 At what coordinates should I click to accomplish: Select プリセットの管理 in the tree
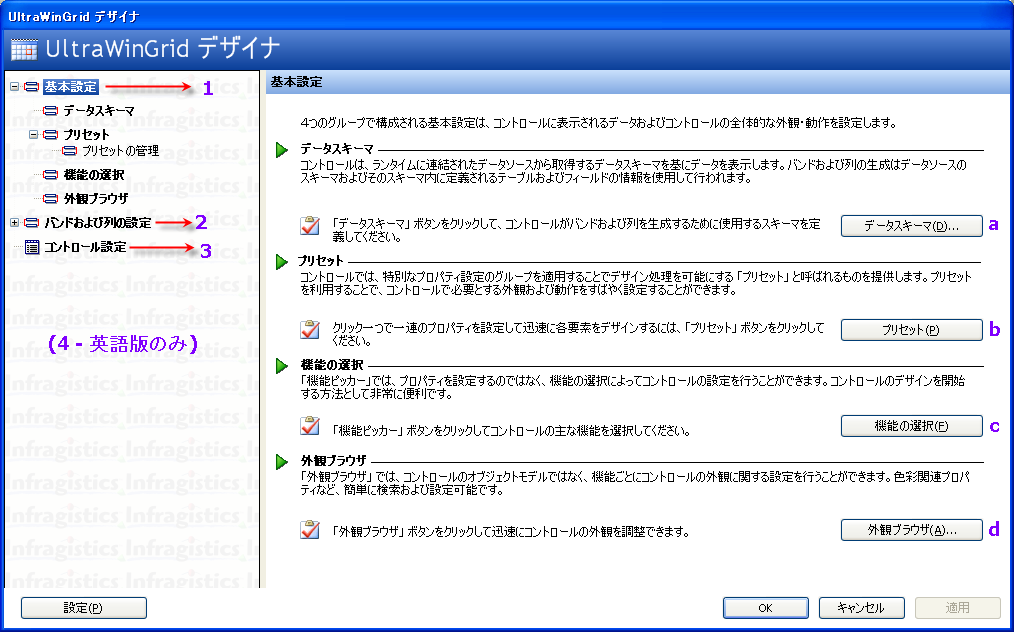pyautogui.click(x=120, y=151)
